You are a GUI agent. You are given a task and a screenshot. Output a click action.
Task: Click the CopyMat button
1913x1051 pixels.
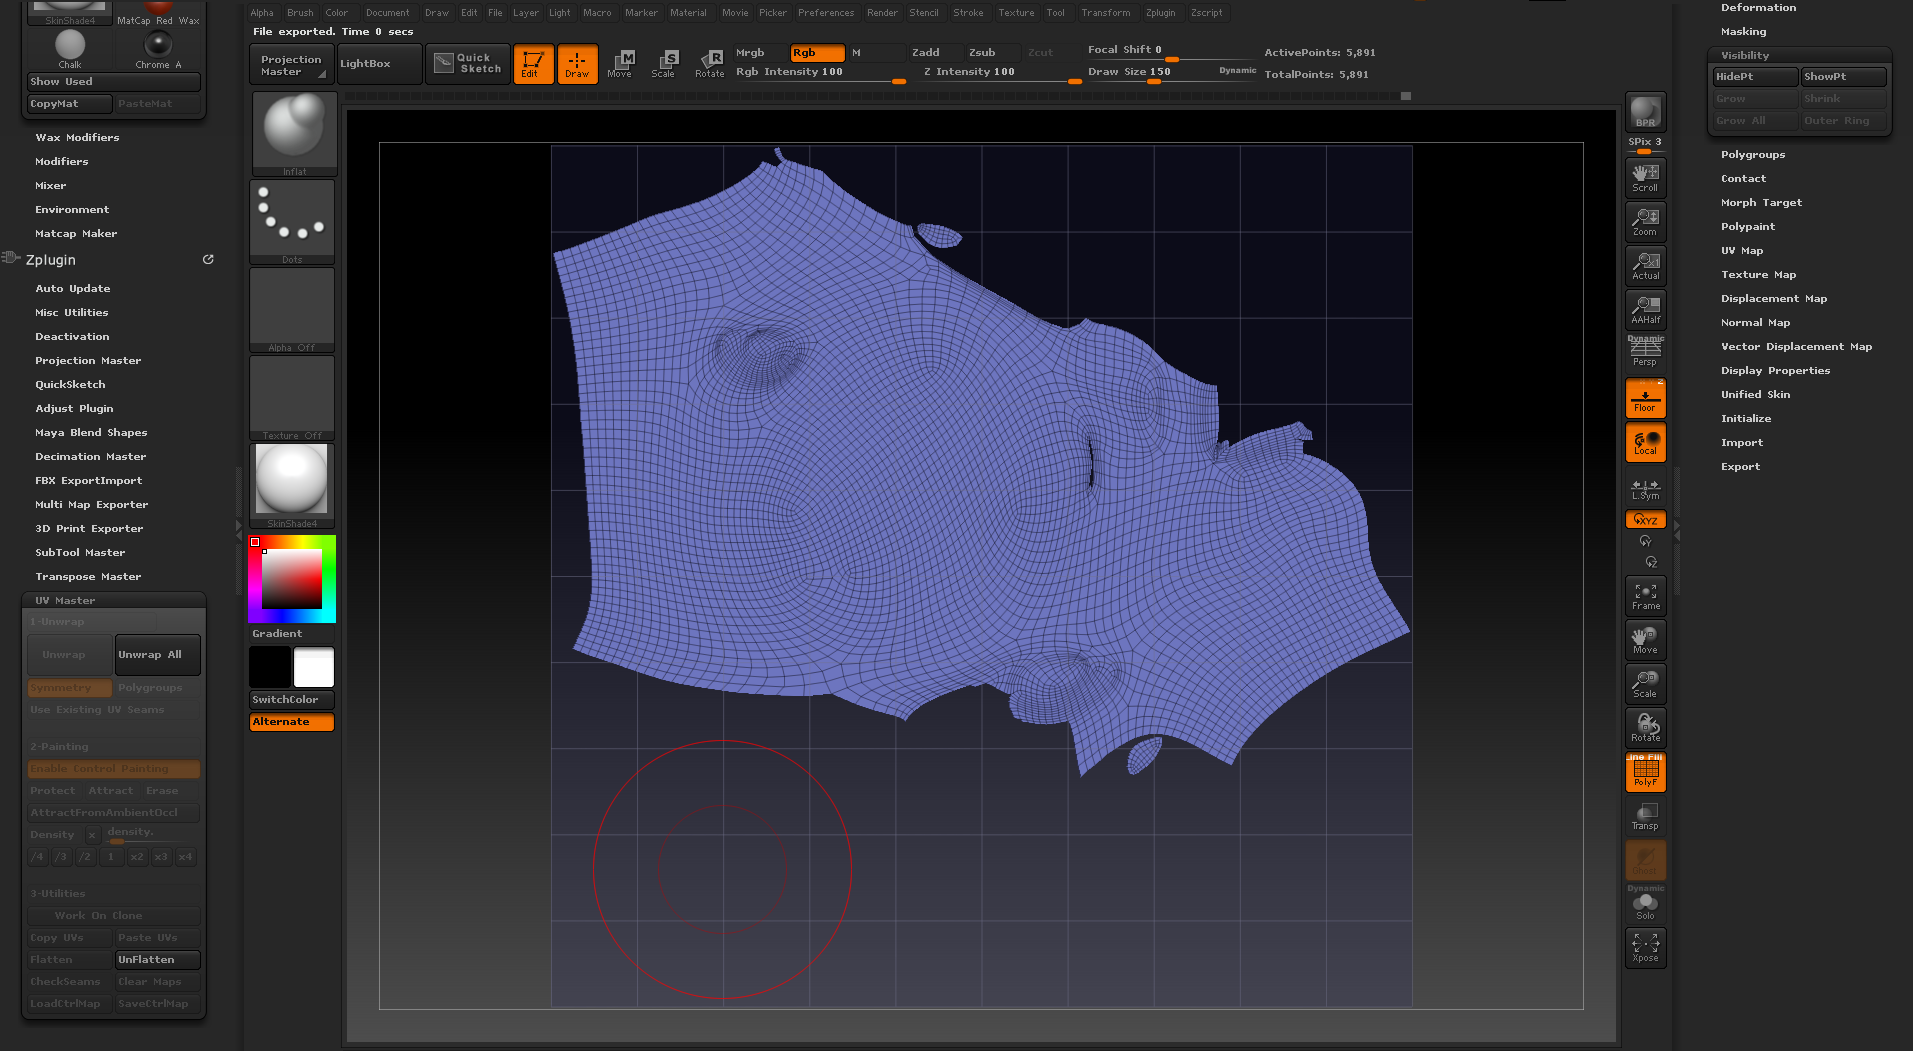[x=69, y=103]
